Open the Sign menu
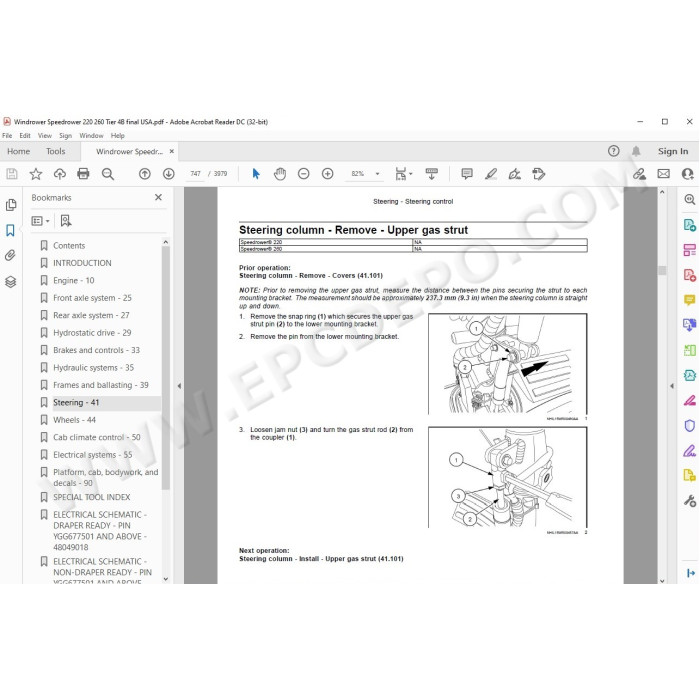The image size is (700, 700). coord(65,136)
